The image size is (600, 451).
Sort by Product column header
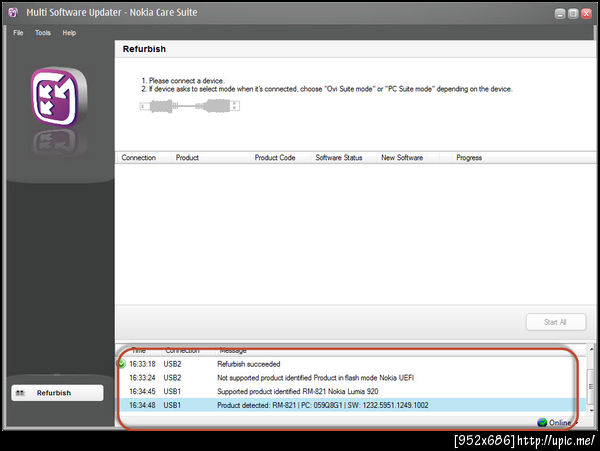[x=187, y=158]
